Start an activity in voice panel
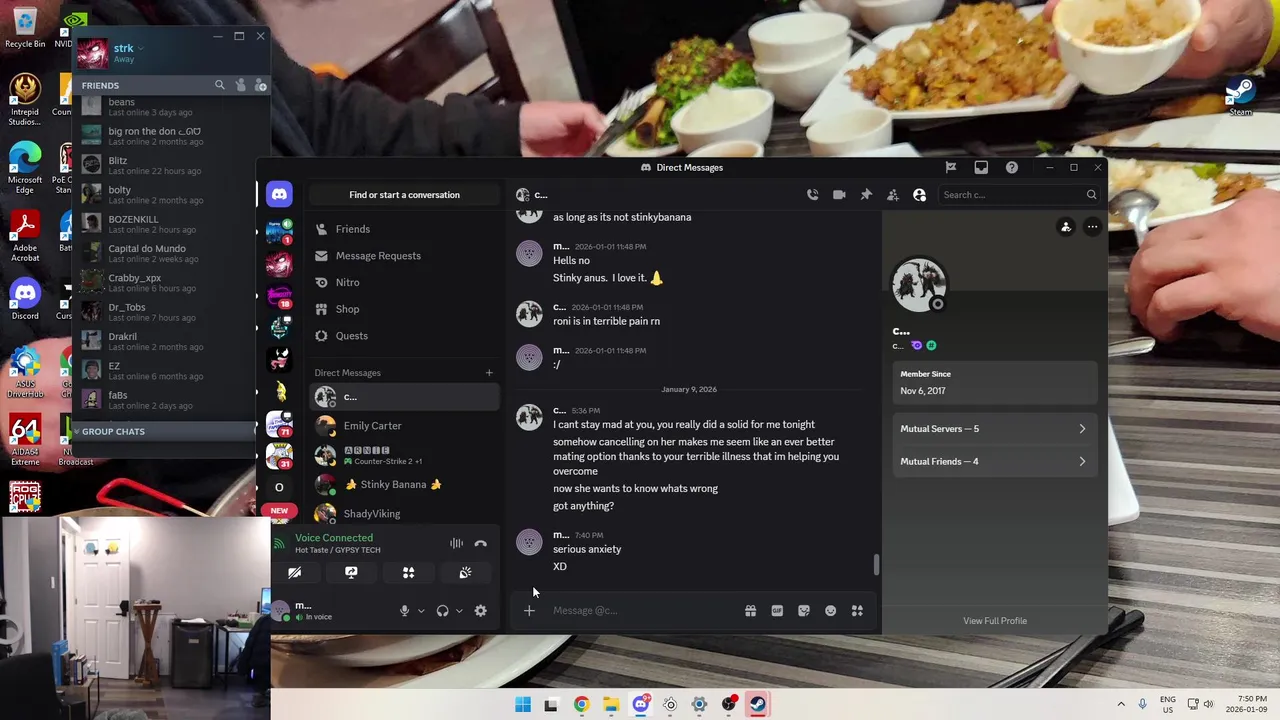 (x=408, y=573)
